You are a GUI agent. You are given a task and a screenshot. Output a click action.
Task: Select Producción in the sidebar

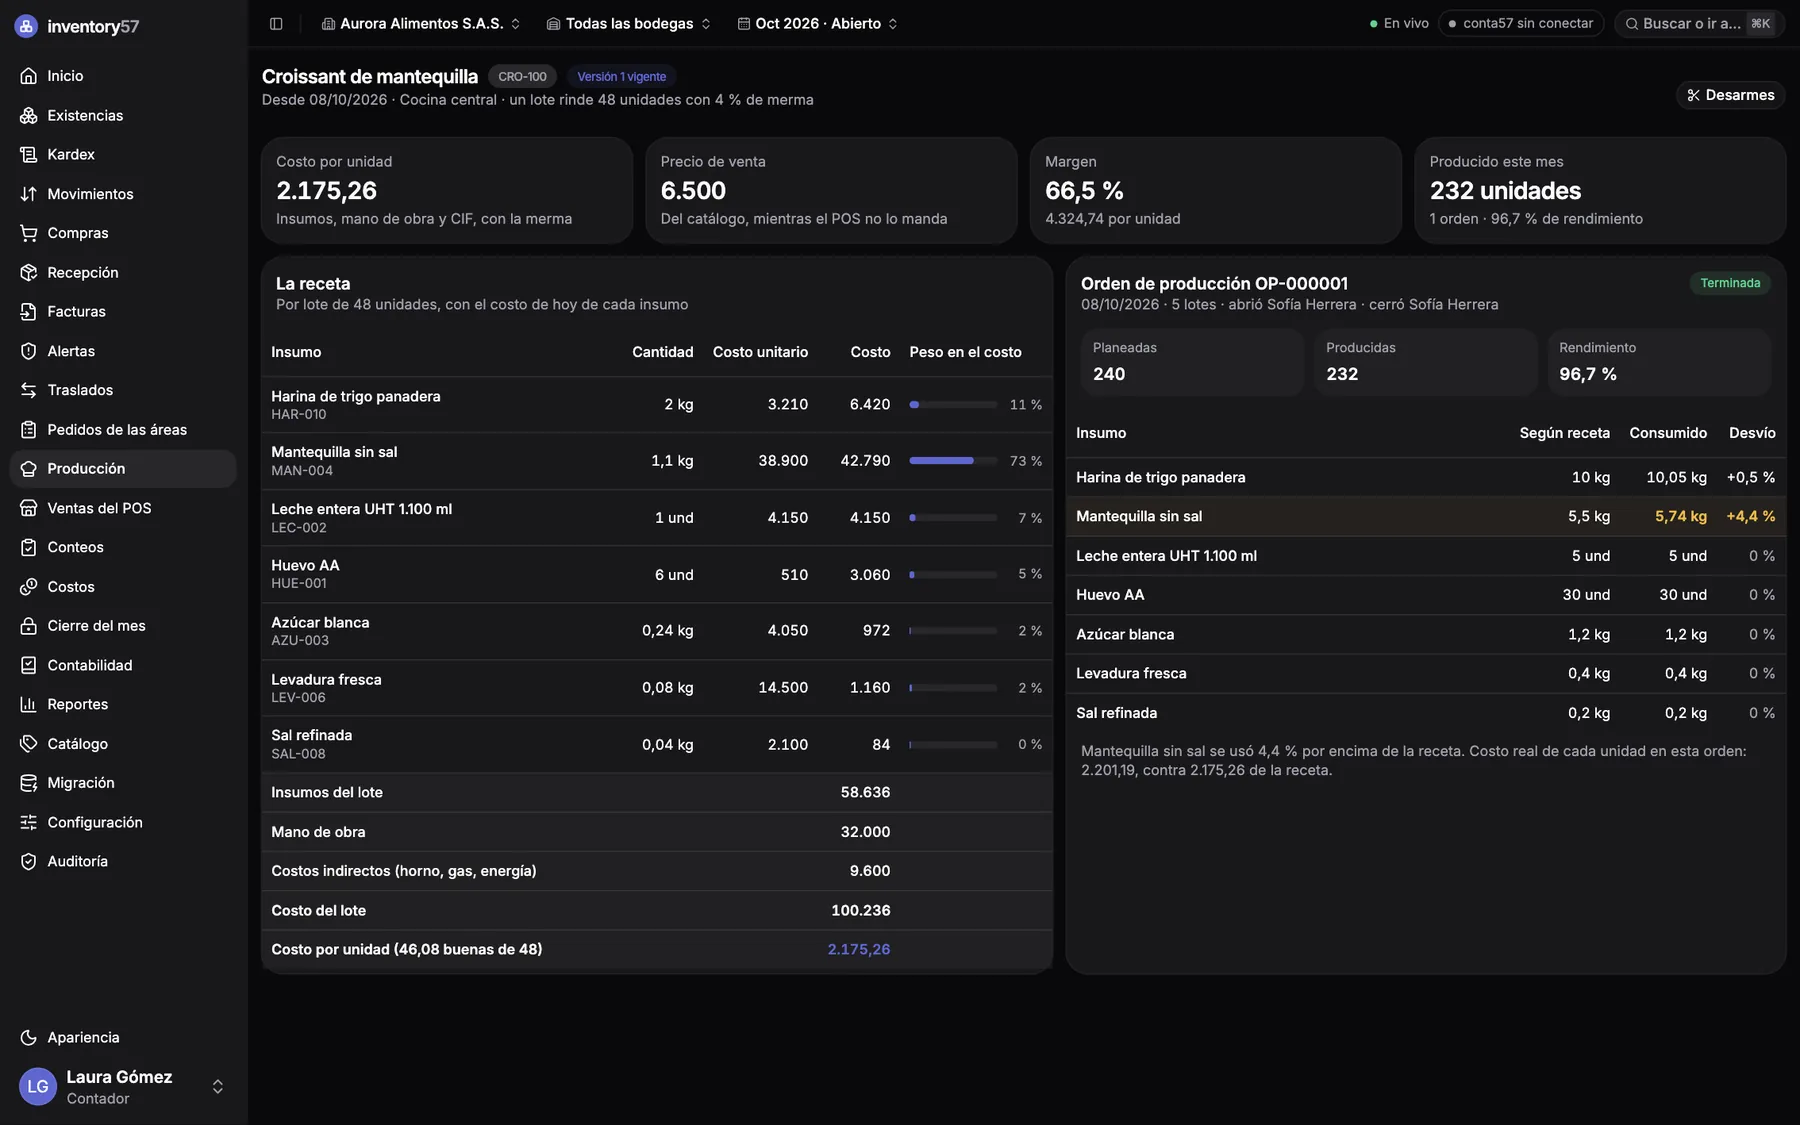tap(123, 469)
